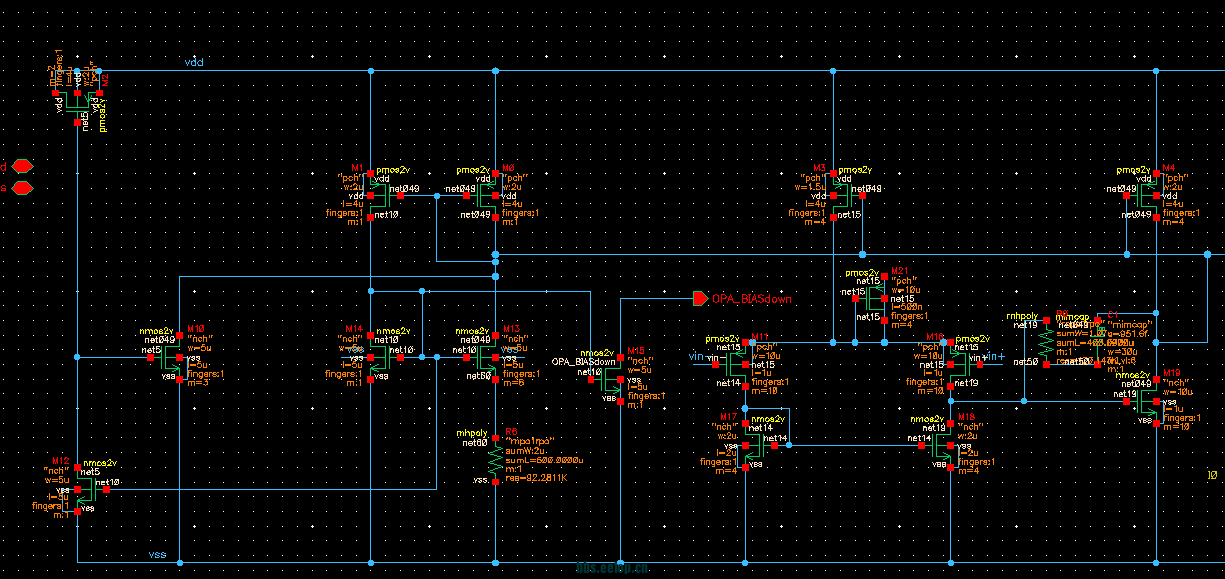1225x579 pixels.
Task: Click the upper red hexagon pin at left edge
Action: coord(24,166)
